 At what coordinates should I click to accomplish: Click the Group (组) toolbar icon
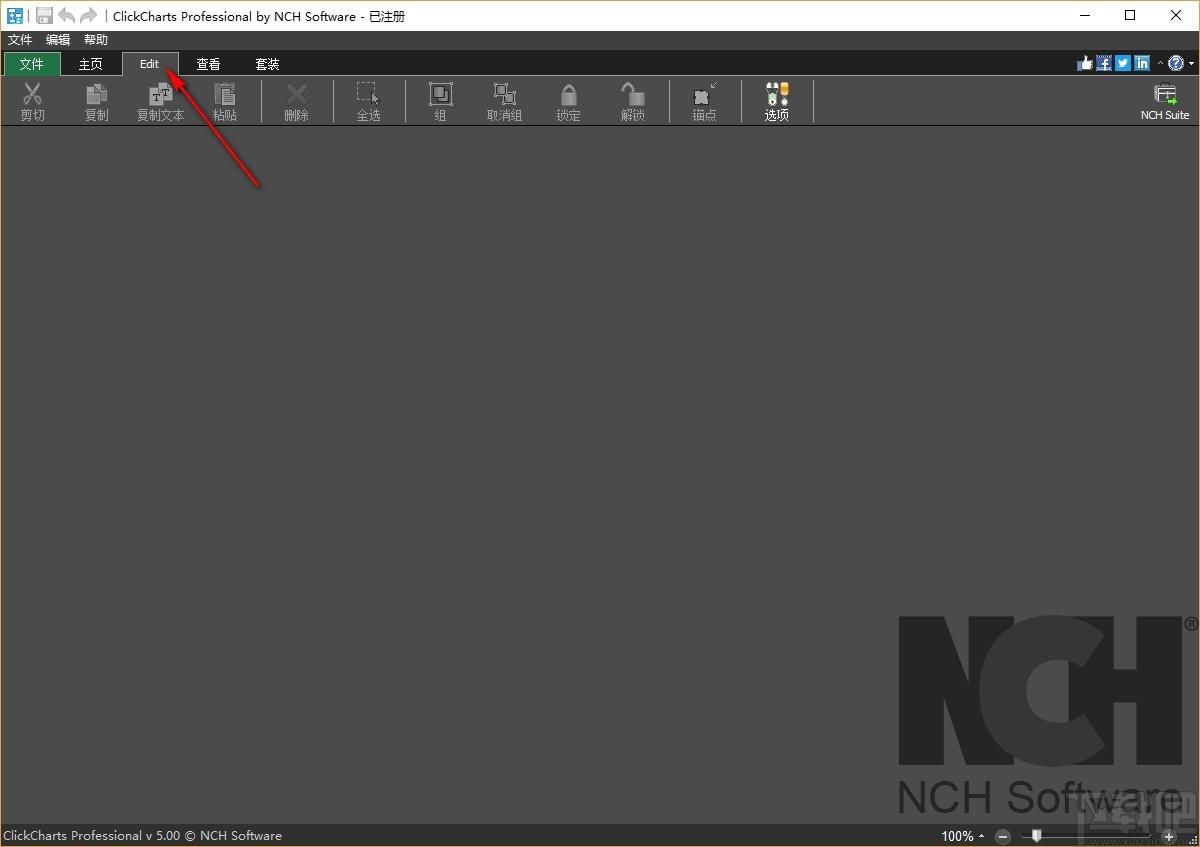click(x=441, y=95)
